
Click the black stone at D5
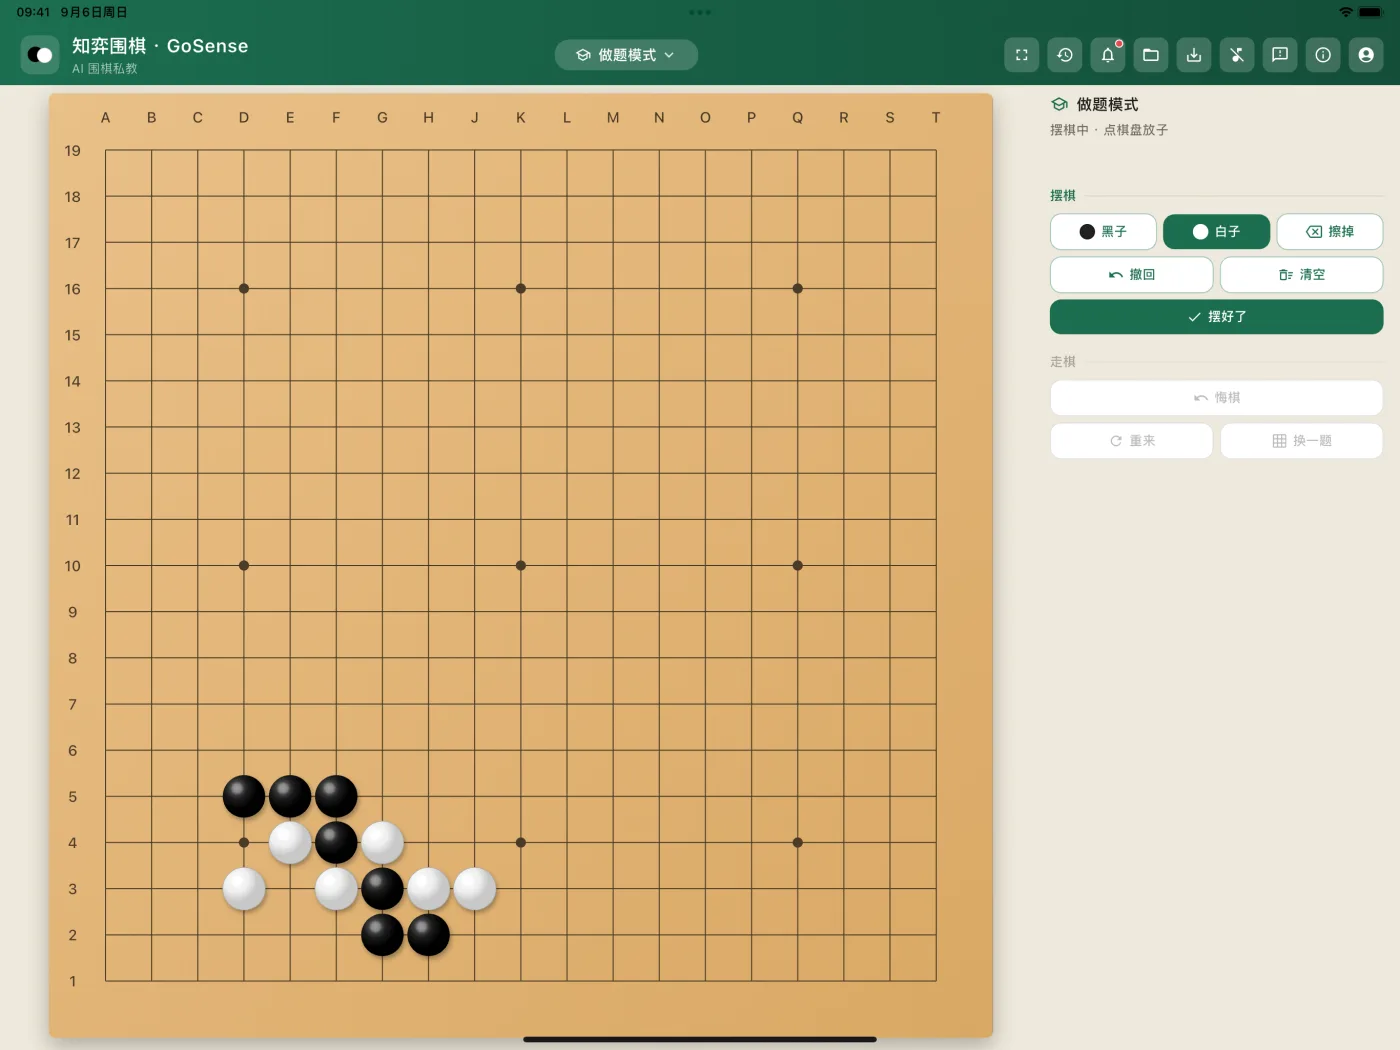tap(244, 797)
